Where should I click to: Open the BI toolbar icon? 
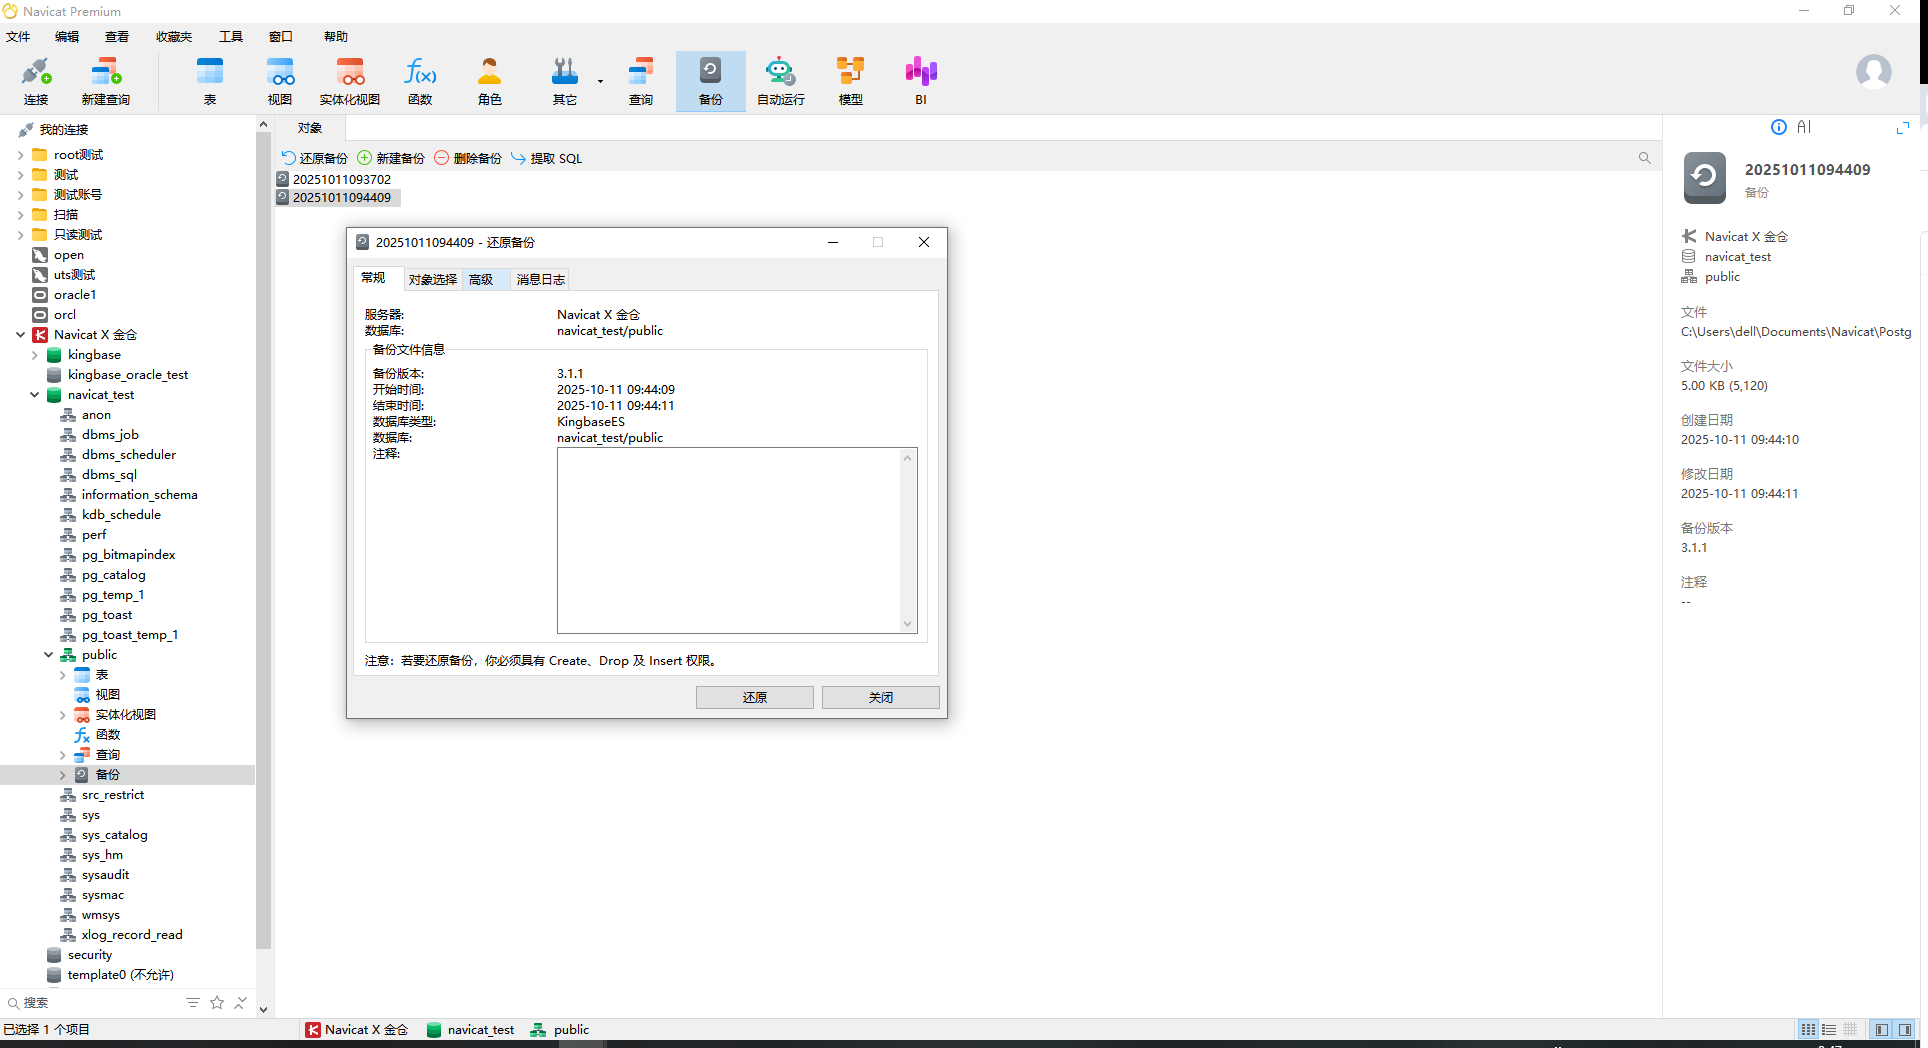click(921, 81)
